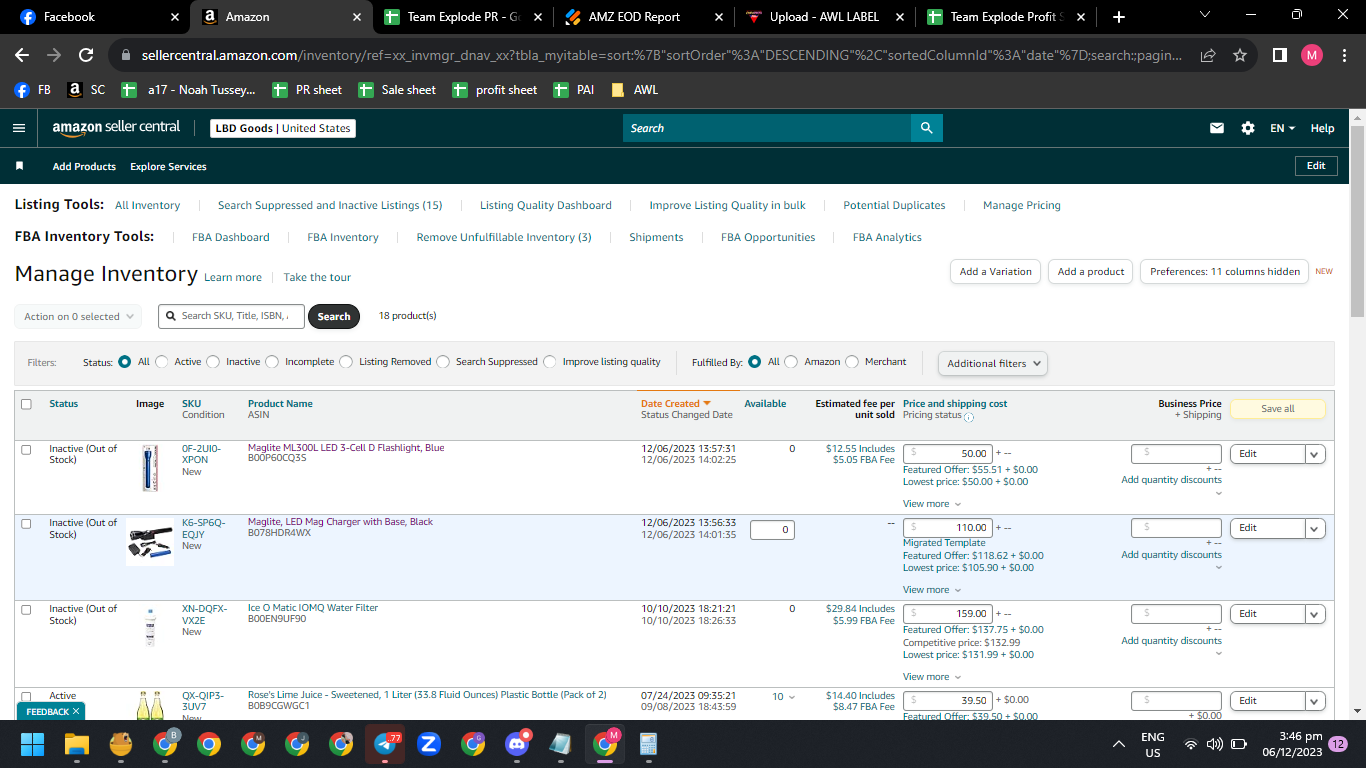Open Edit dropdown arrow for Mag Charger
1366x768 pixels.
[1315, 528]
